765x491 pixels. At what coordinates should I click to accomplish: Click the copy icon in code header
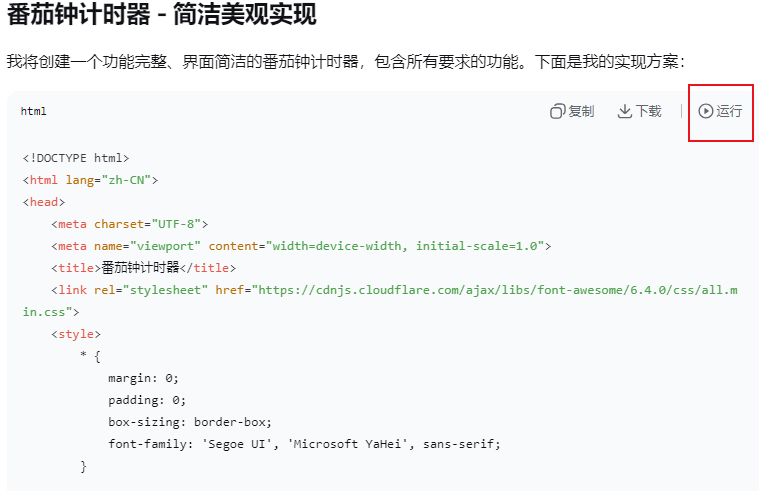click(558, 111)
